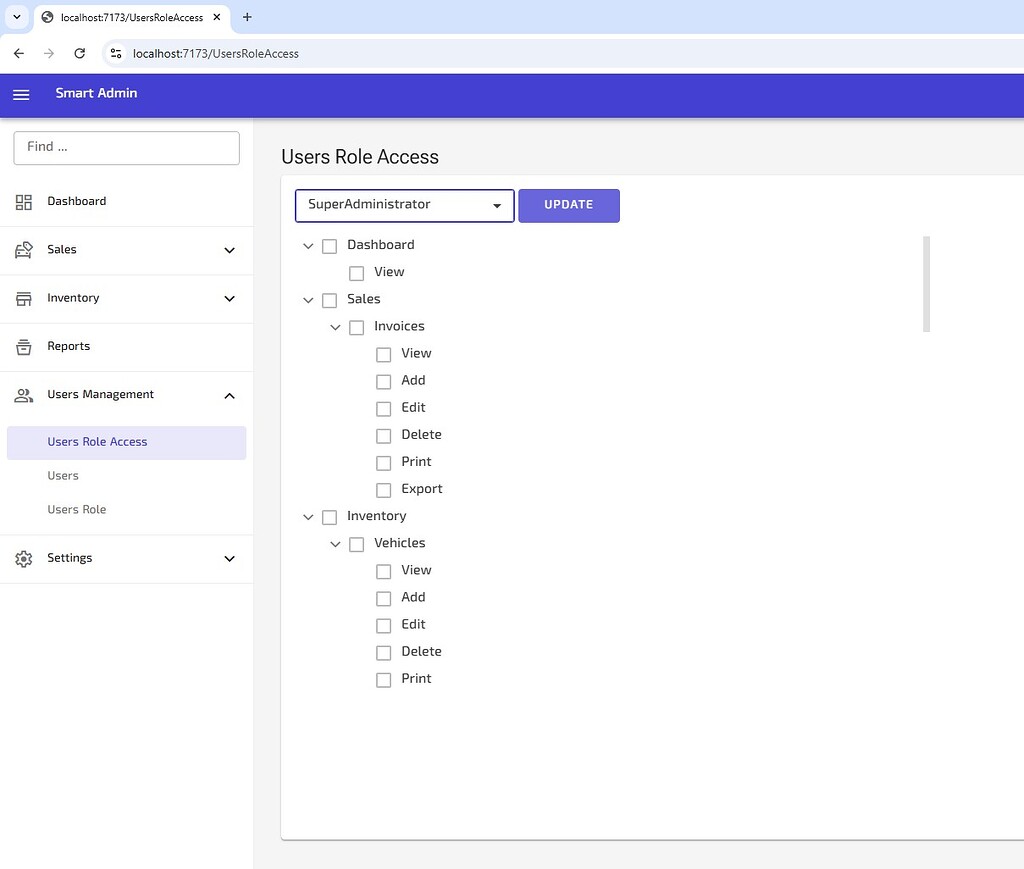Image resolution: width=1024 pixels, height=869 pixels.
Task: Expand the Settings sidebar chevron
Action: (229, 559)
